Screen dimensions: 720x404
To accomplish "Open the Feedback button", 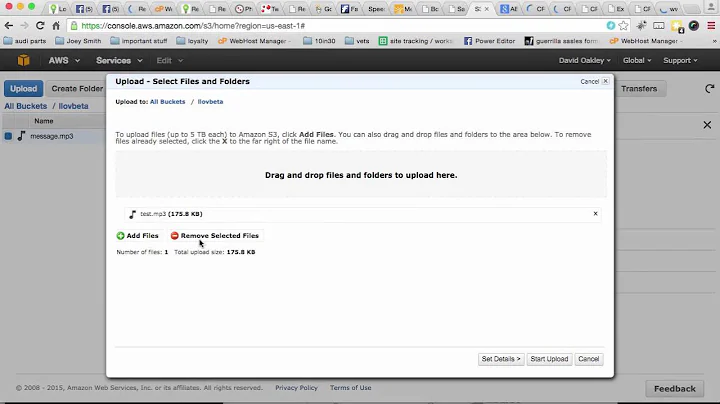I will [675, 389].
